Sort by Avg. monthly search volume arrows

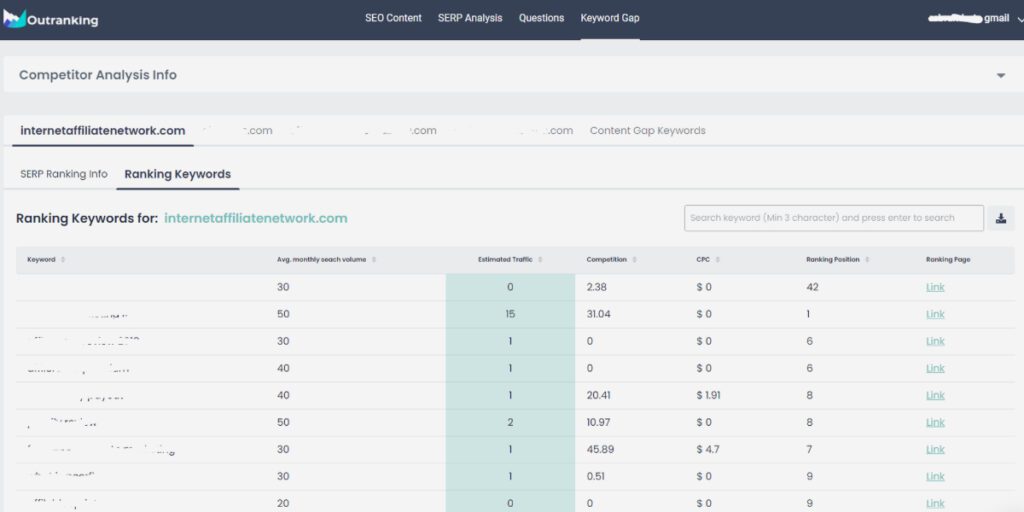click(374, 260)
